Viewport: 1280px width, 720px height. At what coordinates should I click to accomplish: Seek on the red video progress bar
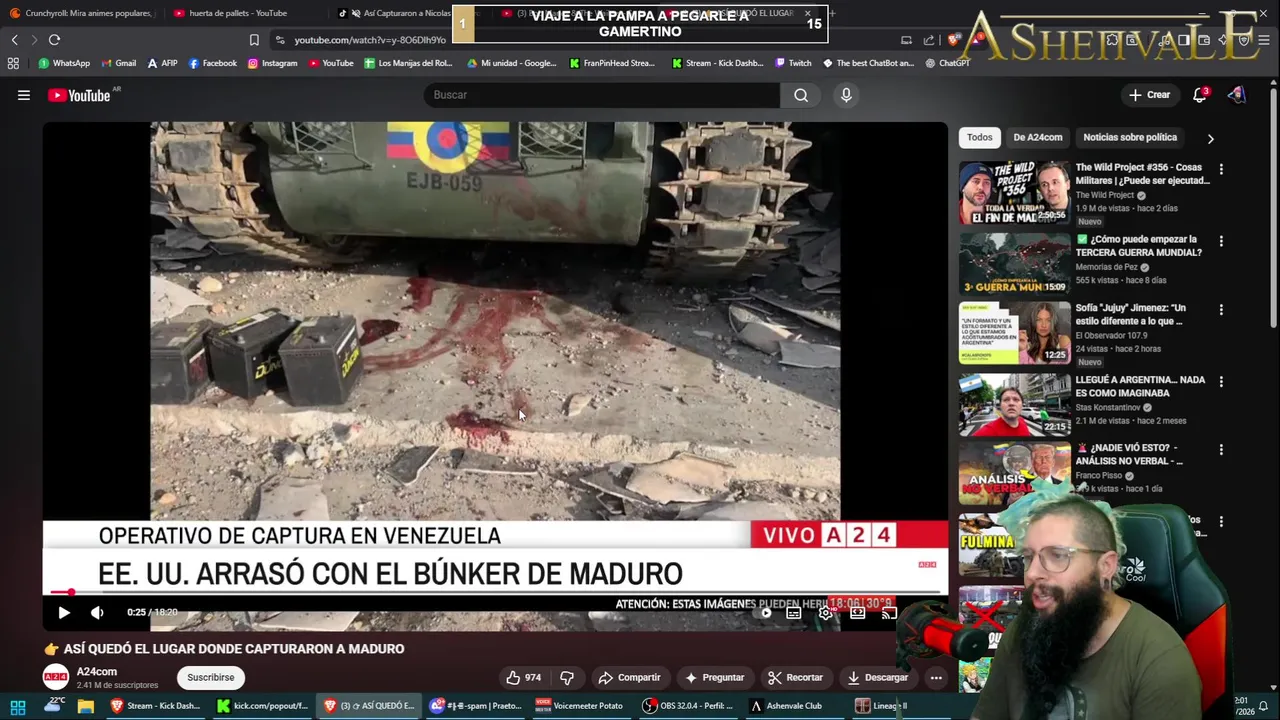click(x=495, y=592)
